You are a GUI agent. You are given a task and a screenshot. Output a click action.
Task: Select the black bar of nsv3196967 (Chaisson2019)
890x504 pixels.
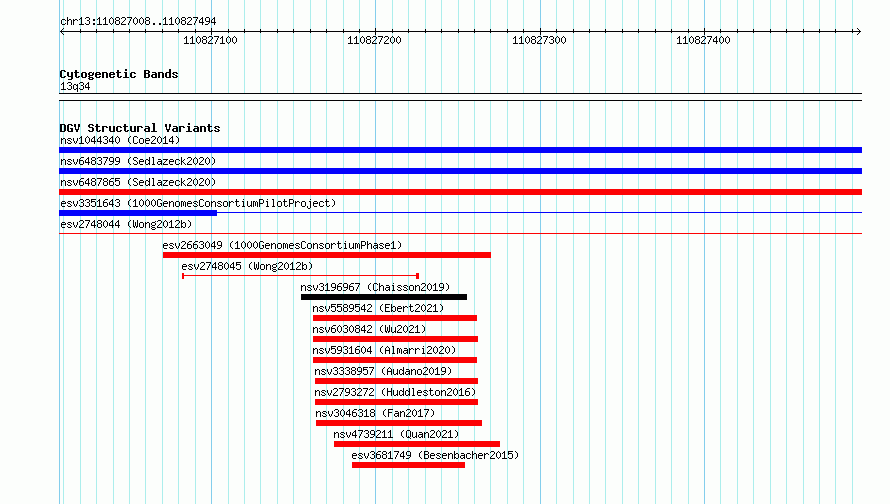tap(384, 297)
